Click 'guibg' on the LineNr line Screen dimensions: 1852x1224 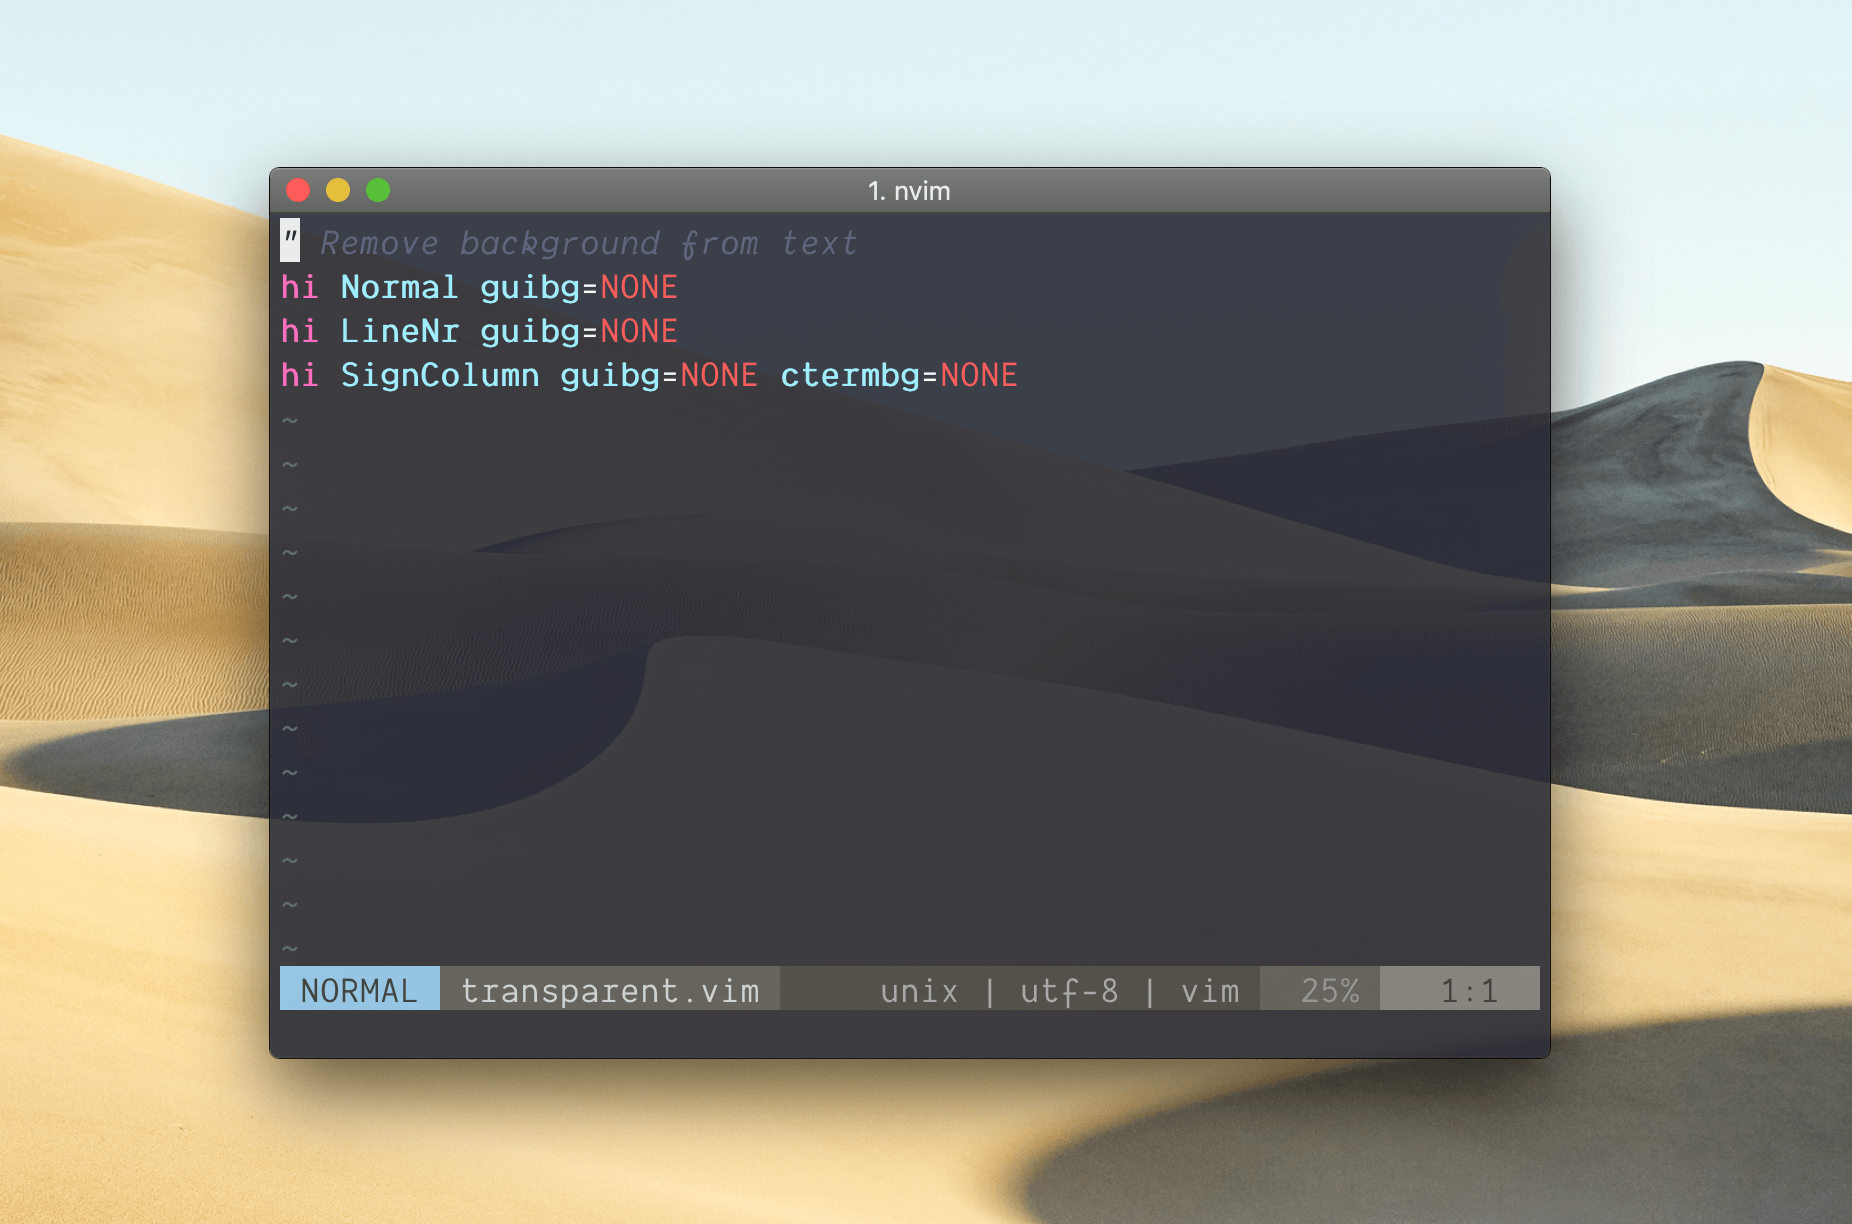pos(530,331)
